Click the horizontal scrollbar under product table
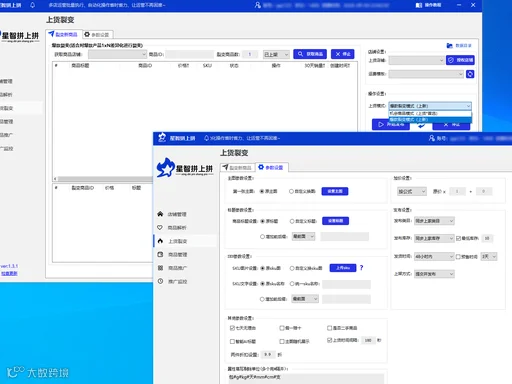This screenshot has width=512, height=384. [x=104, y=179]
